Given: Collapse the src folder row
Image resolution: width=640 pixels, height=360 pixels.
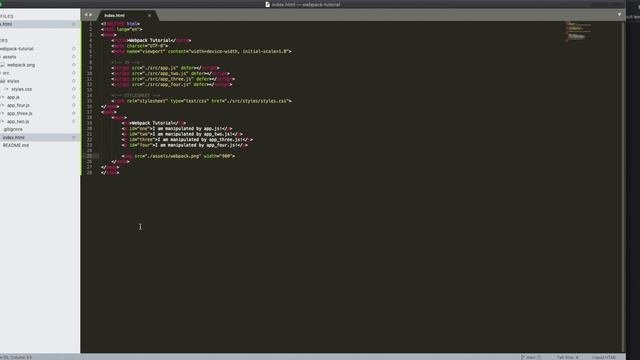Looking at the screenshot, I should click(5, 73).
